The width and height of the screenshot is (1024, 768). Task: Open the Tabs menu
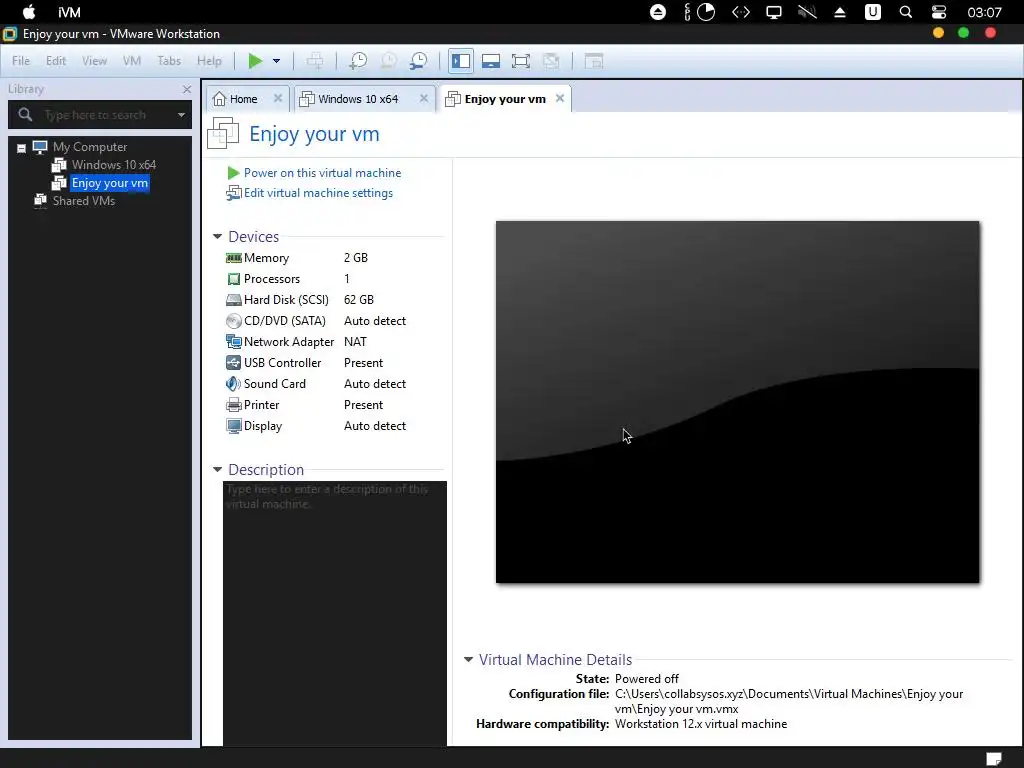coord(169,61)
